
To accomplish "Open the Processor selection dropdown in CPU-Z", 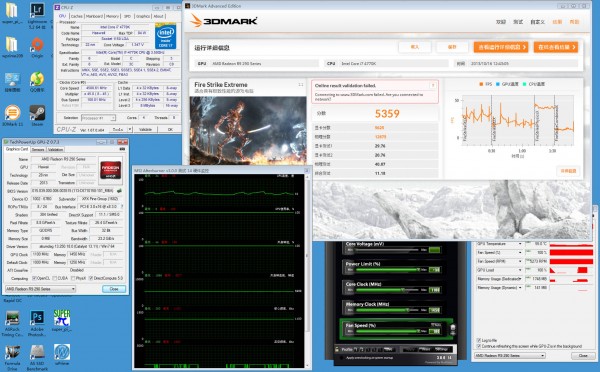I will click(x=98, y=118).
